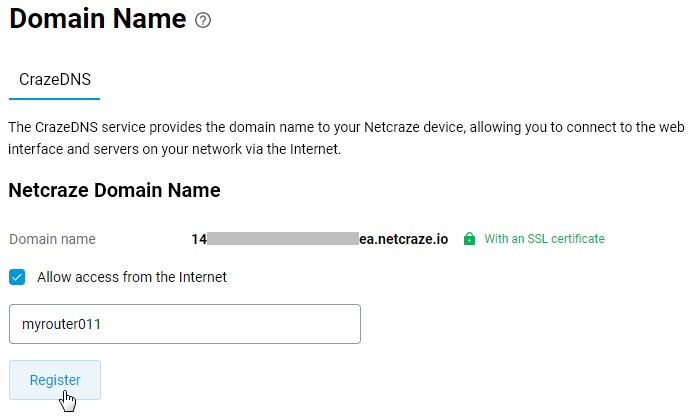This screenshot has height=419, width=692.
Task: Click the 'Netcraze Domain Name' section heading
Action: [114, 190]
